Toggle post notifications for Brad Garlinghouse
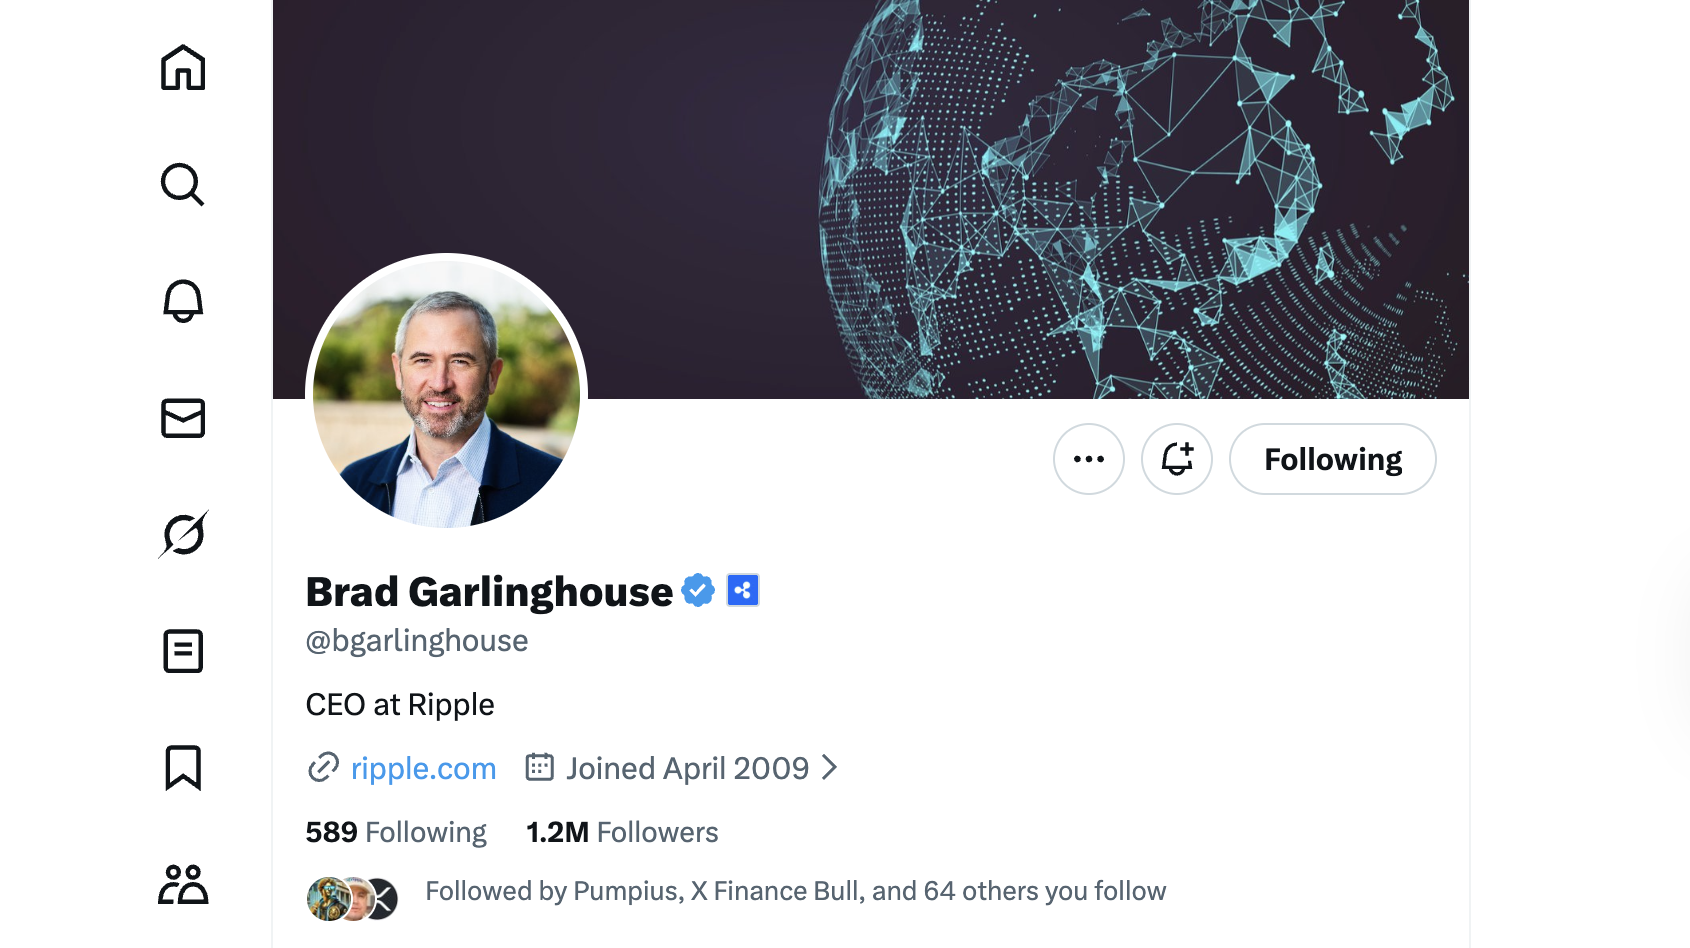1690x948 pixels. [x=1176, y=459]
